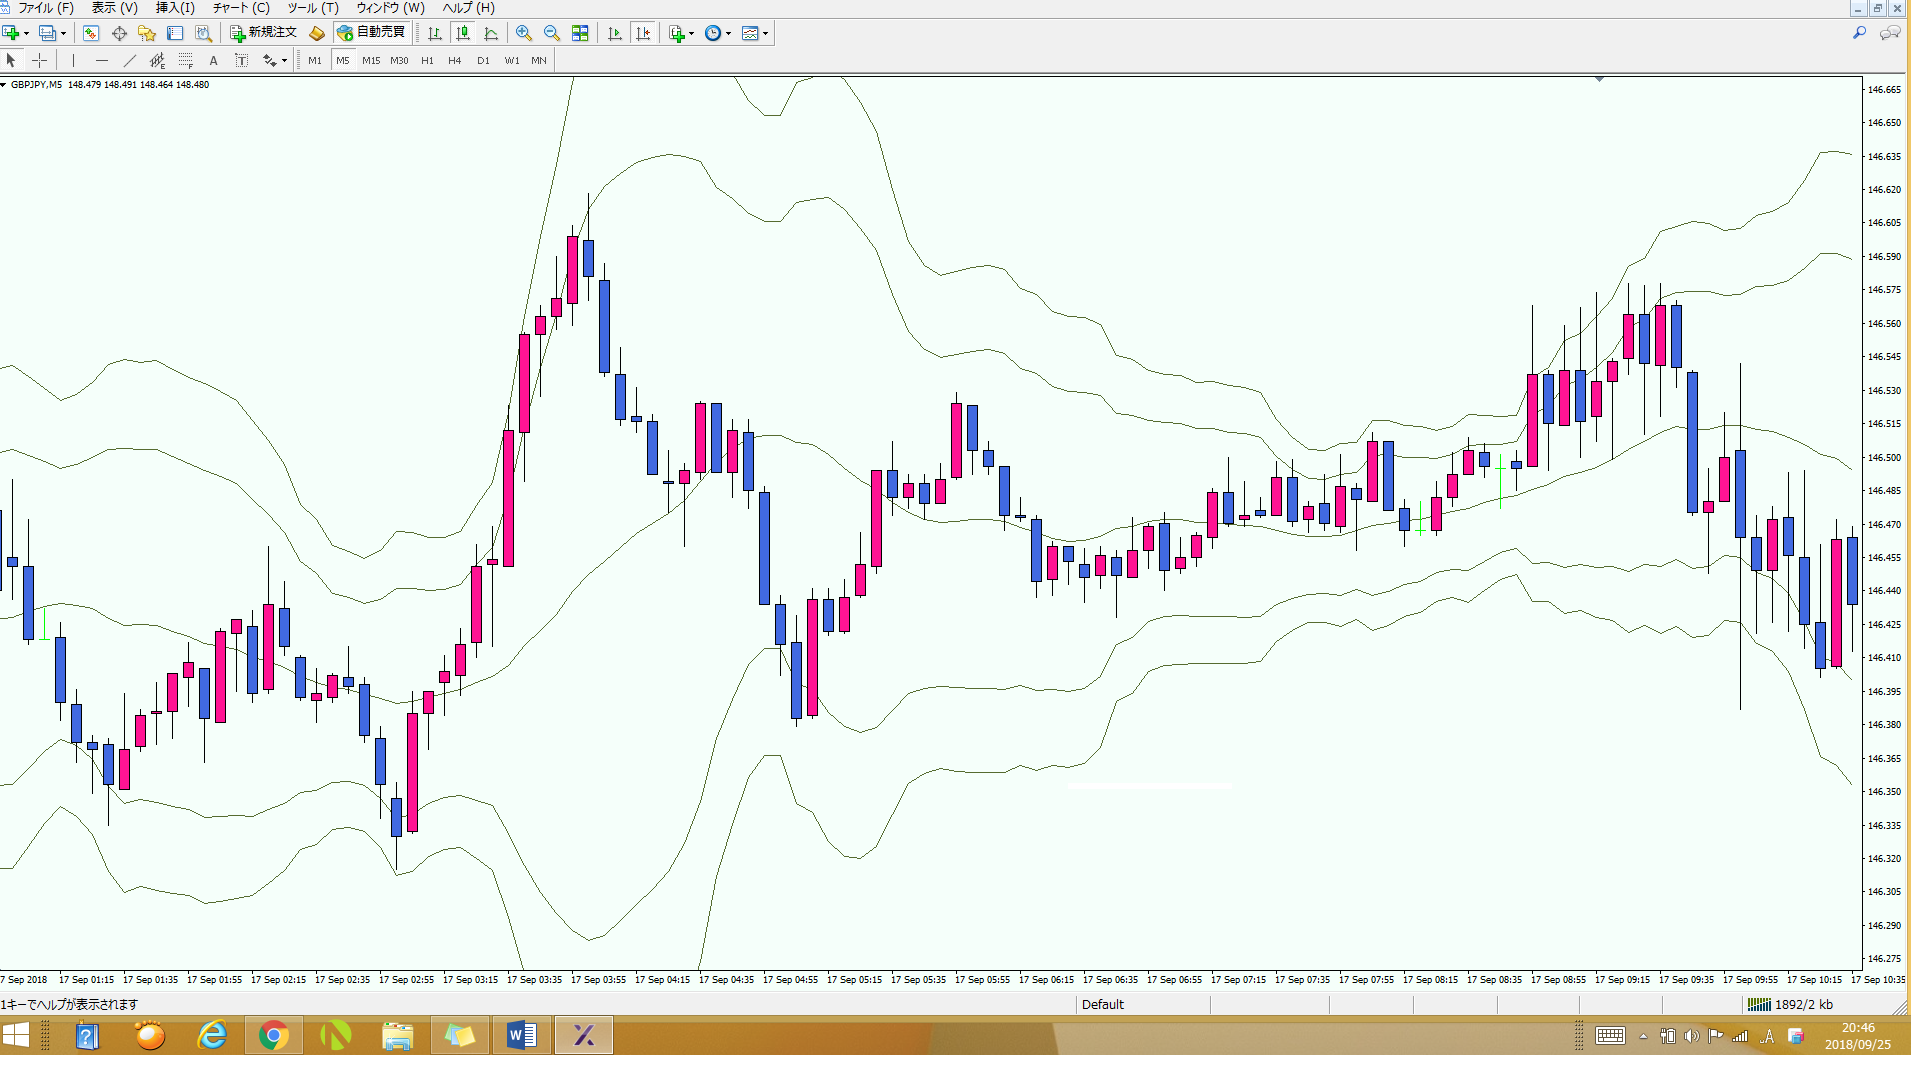Screen dimensions: 1920x1080
Task: Click the Default profile in status bar
Action: [x=1103, y=1005]
